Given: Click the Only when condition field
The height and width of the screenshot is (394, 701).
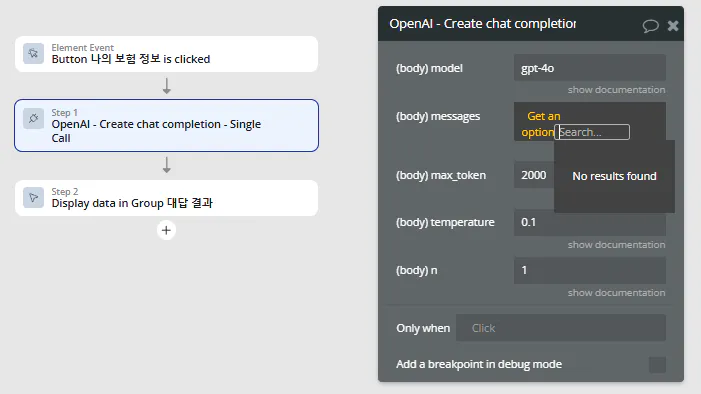Looking at the screenshot, I should pos(561,328).
